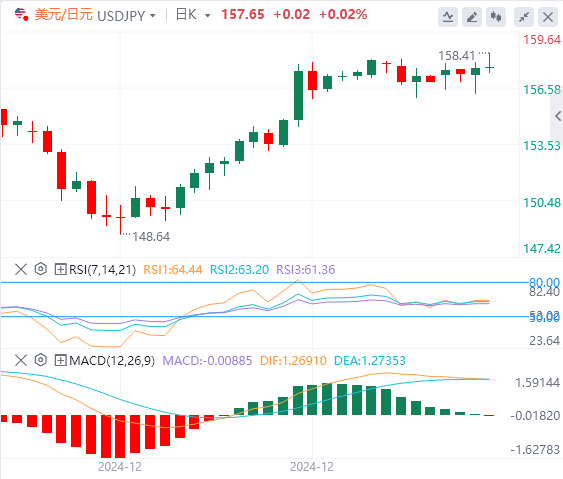The image size is (563, 479).
Task: Remove the RSI indicator panel
Action: click(21, 269)
